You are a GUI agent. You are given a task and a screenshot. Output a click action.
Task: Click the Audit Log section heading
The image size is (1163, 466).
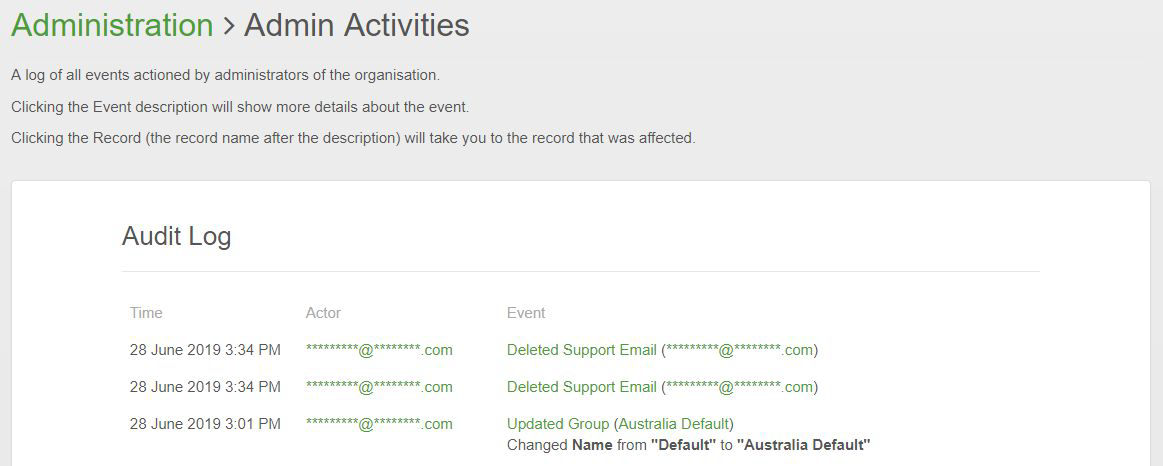(x=176, y=236)
